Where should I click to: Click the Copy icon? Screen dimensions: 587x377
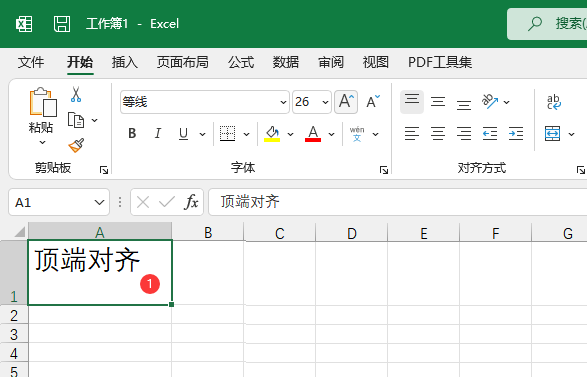pyautogui.click(x=76, y=120)
